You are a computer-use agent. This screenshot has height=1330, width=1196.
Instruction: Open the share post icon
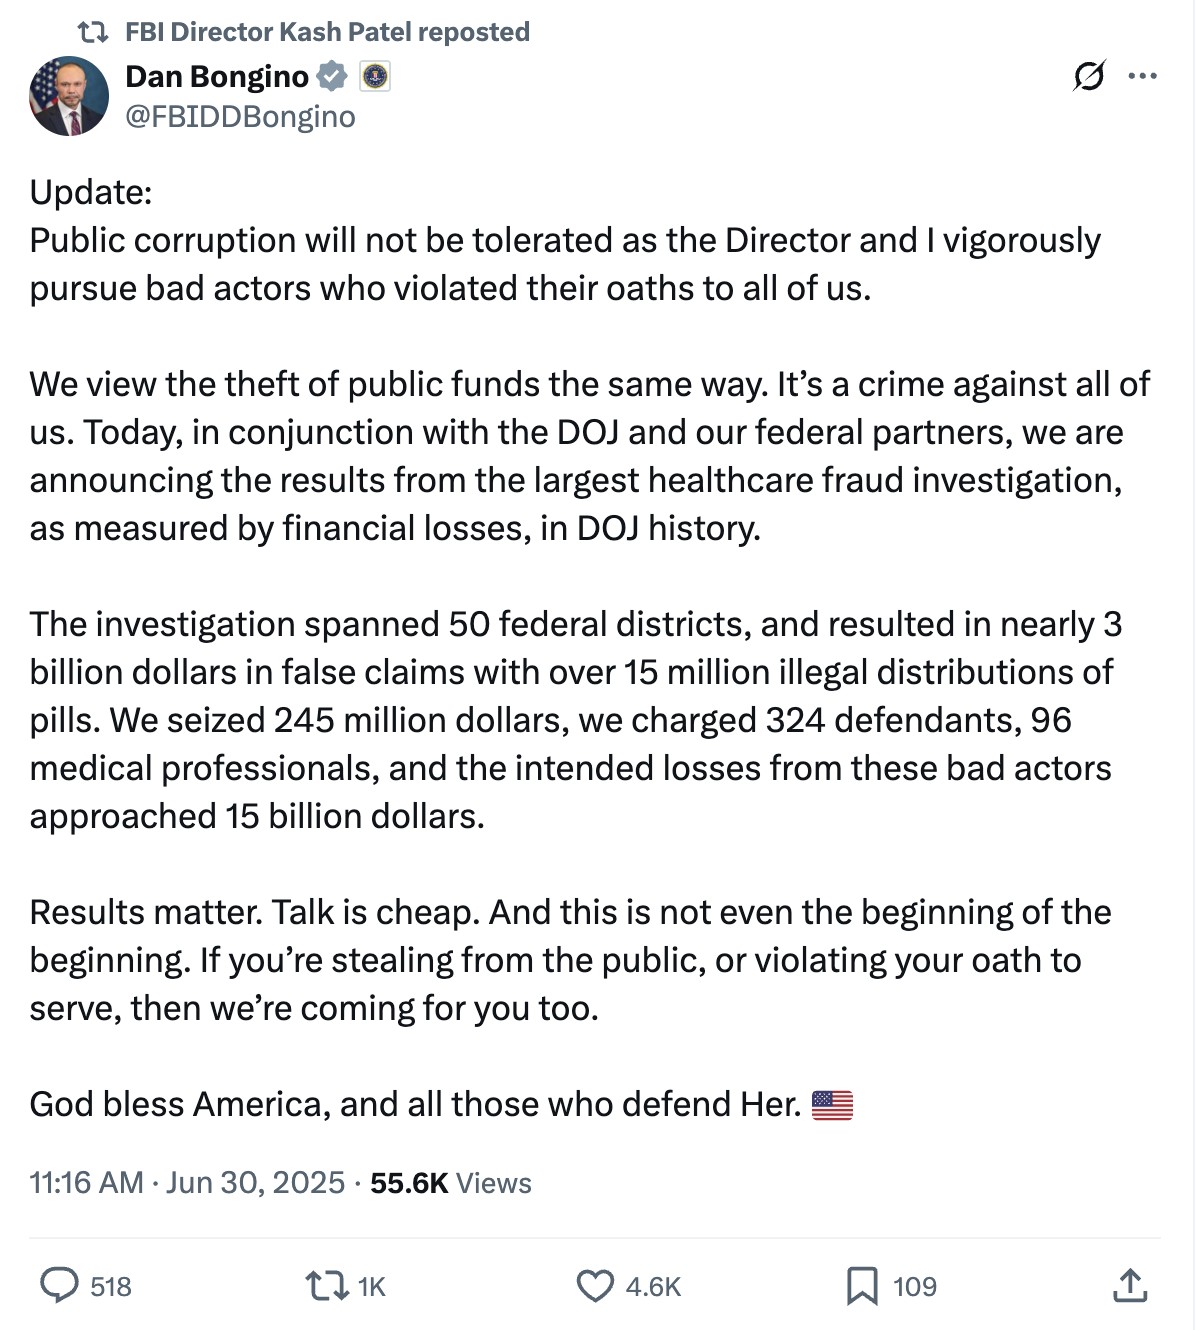(1130, 1285)
